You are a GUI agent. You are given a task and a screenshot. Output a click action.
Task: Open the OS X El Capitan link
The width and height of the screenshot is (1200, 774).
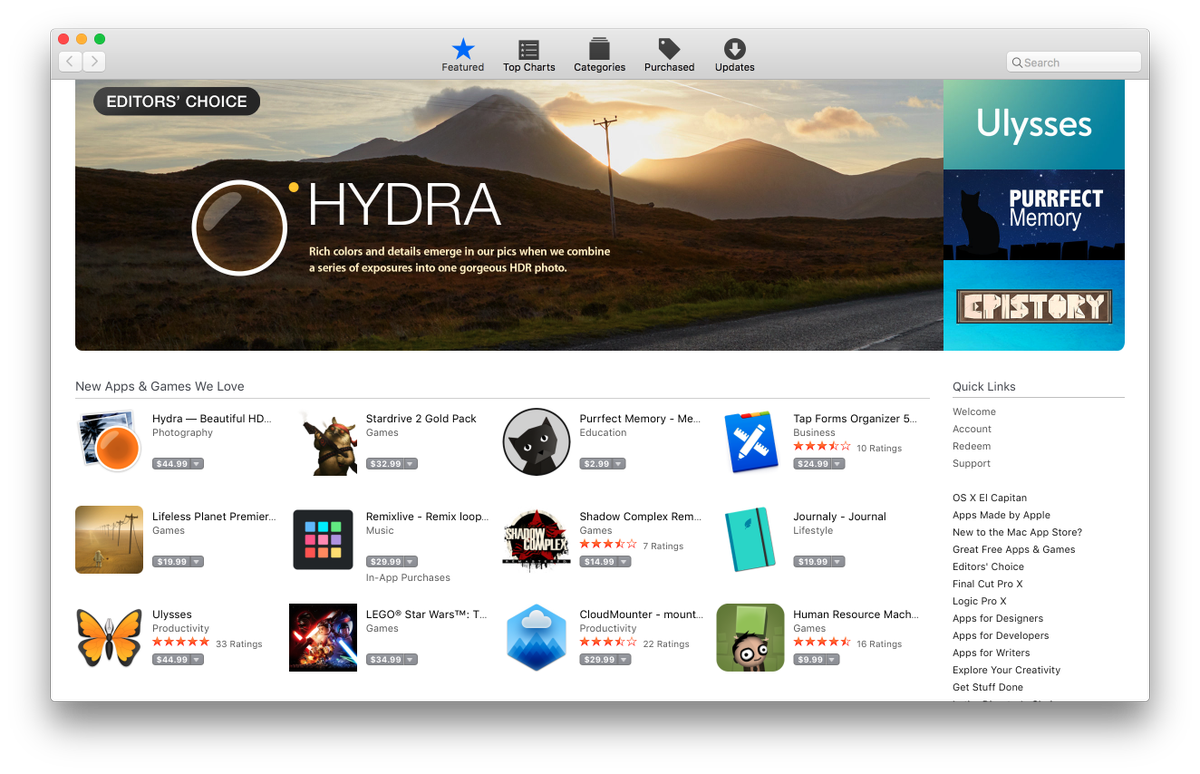pos(989,498)
